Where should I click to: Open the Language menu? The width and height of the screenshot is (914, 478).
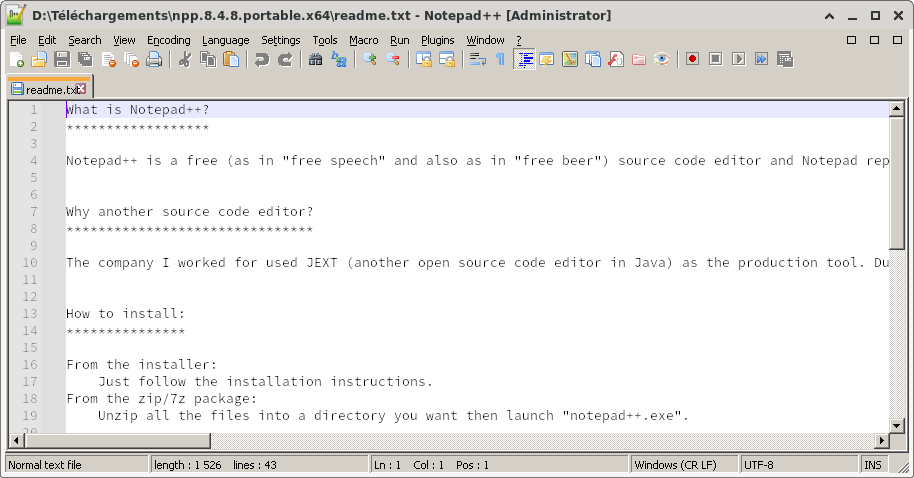226,40
